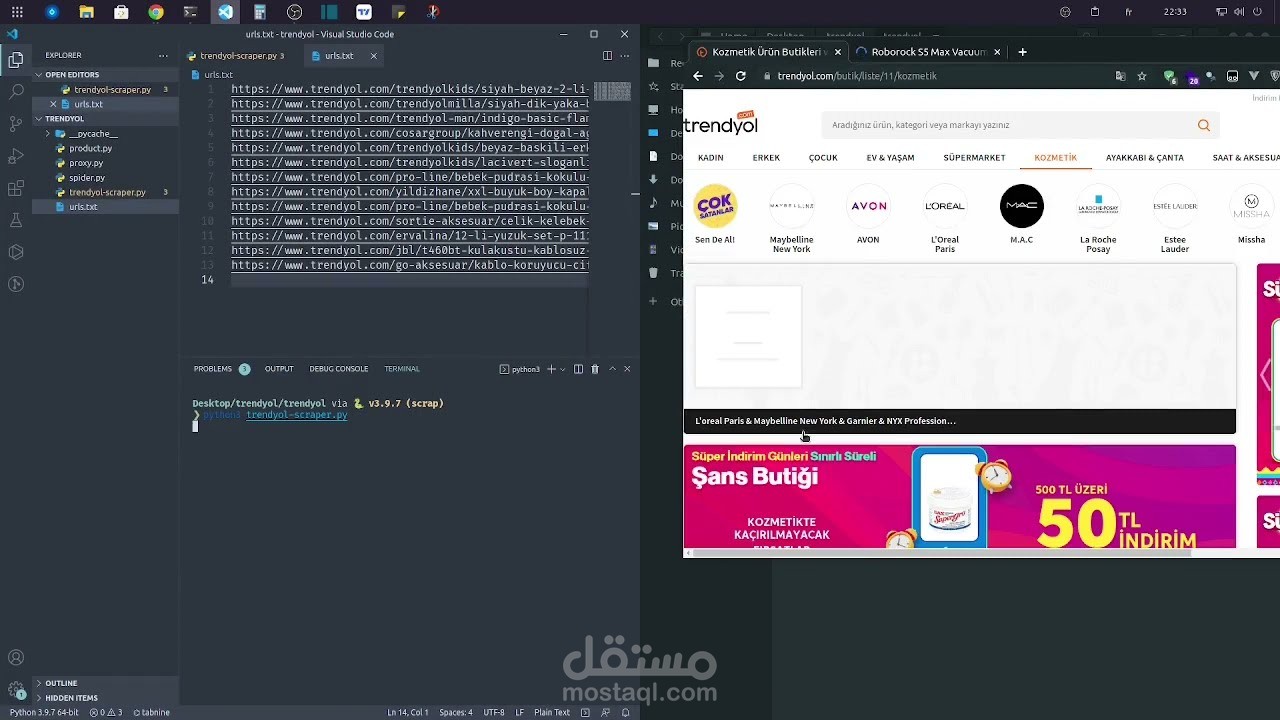Expand the __pycache__ folder
The width and height of the screenshot is (1280, 720).
pyautogui.click(x=105, y=134)
